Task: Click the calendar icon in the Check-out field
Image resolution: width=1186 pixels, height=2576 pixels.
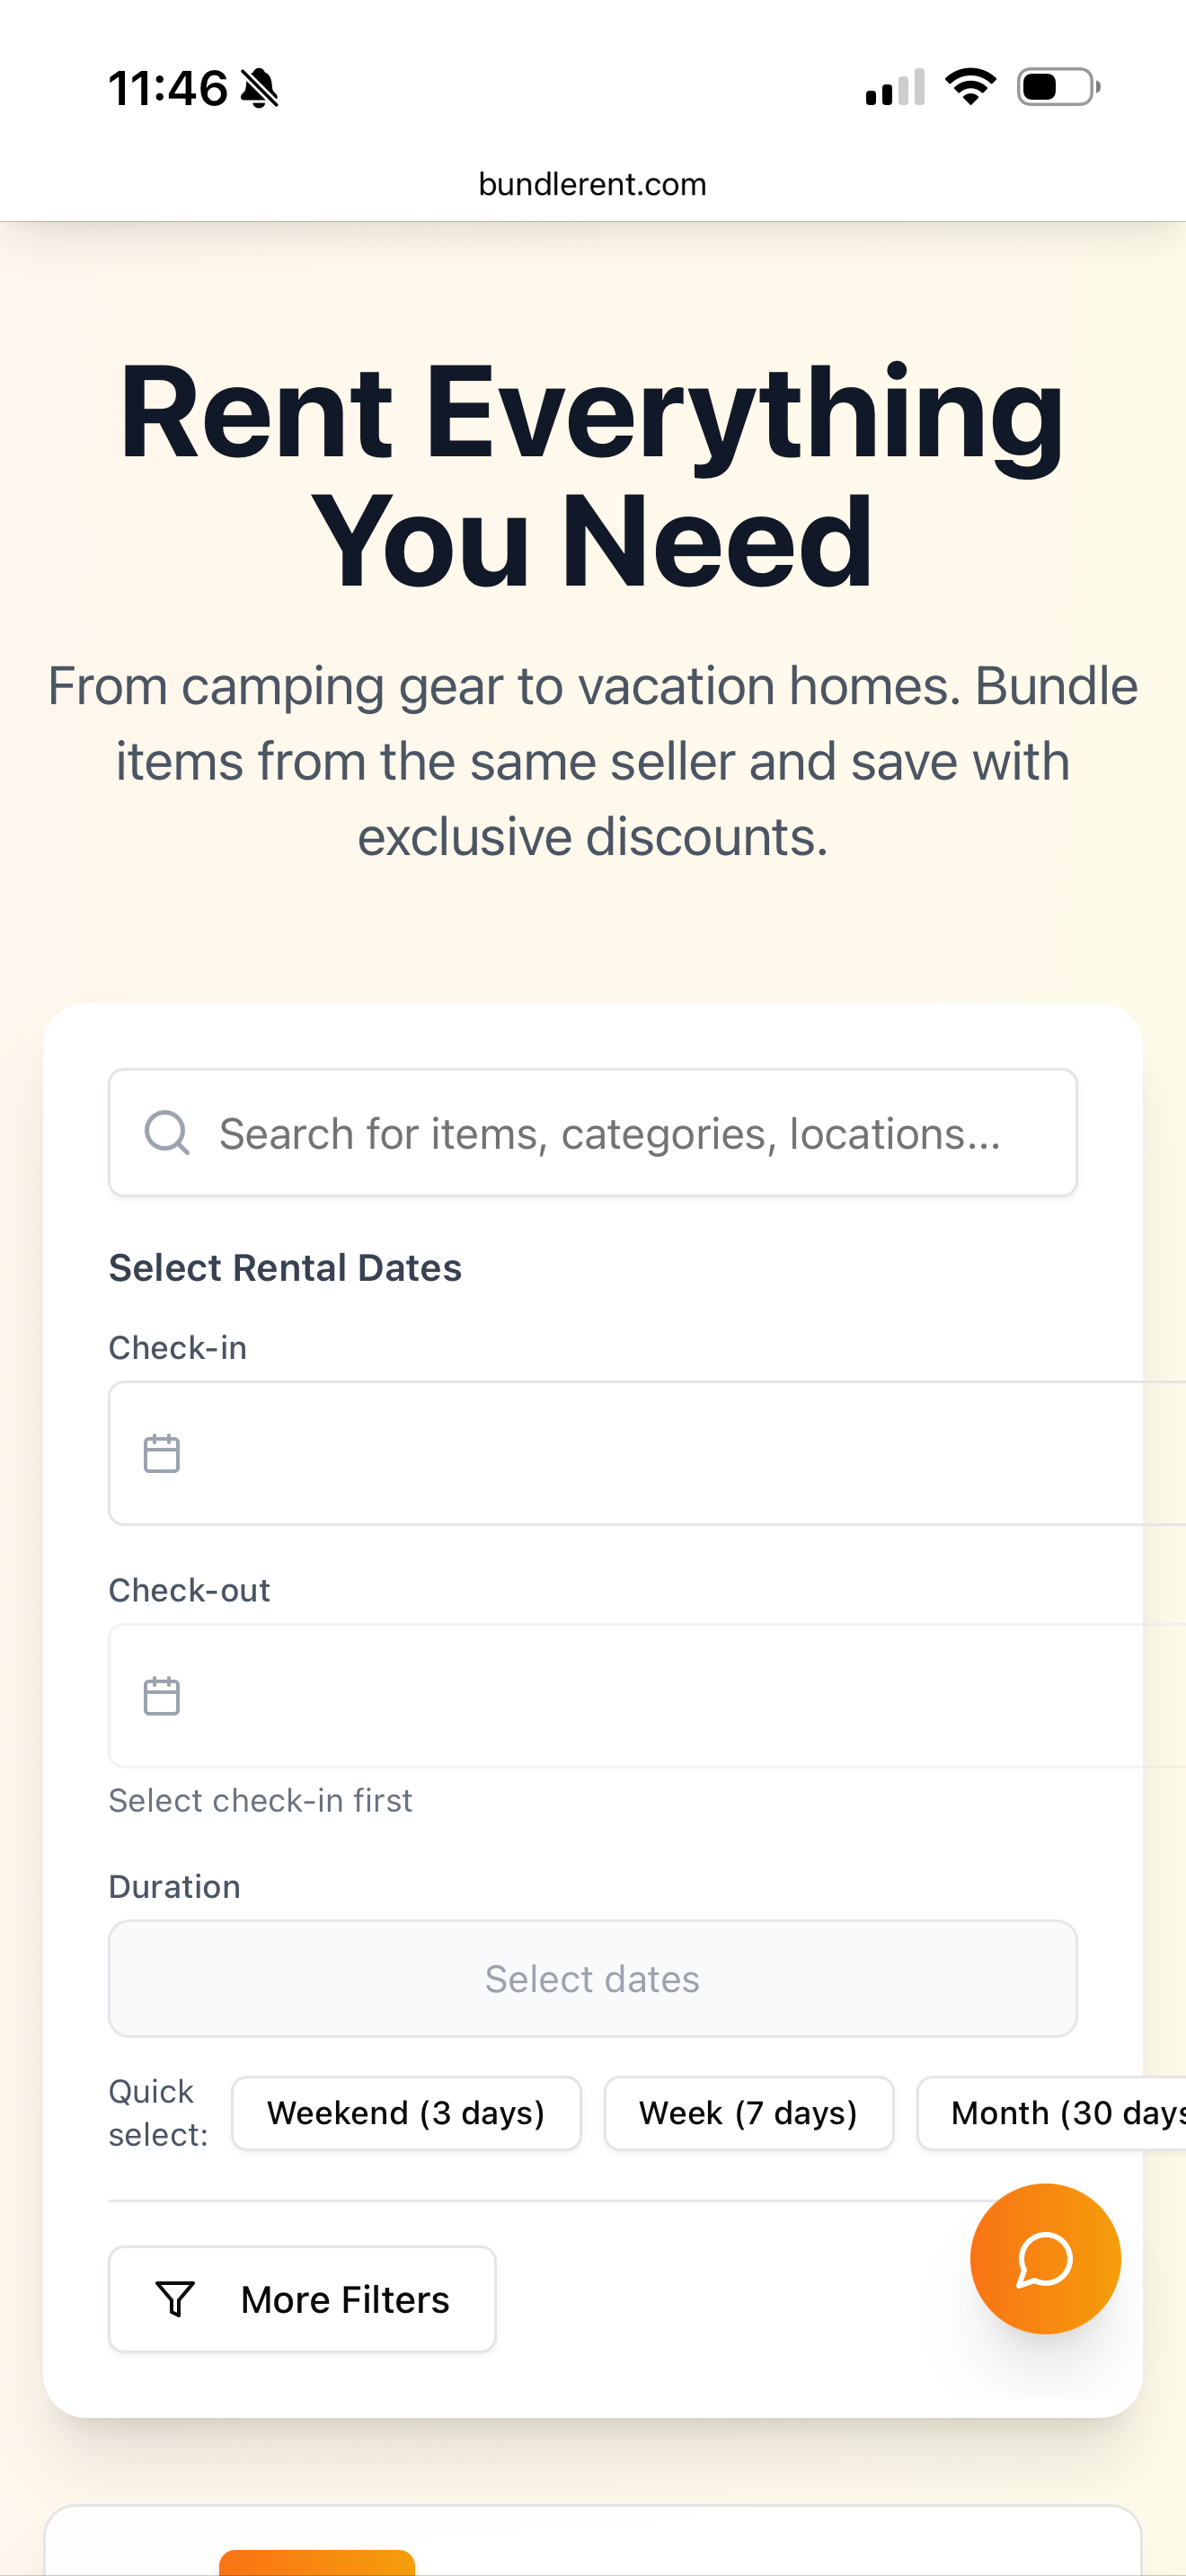Action: [161, 1695]
